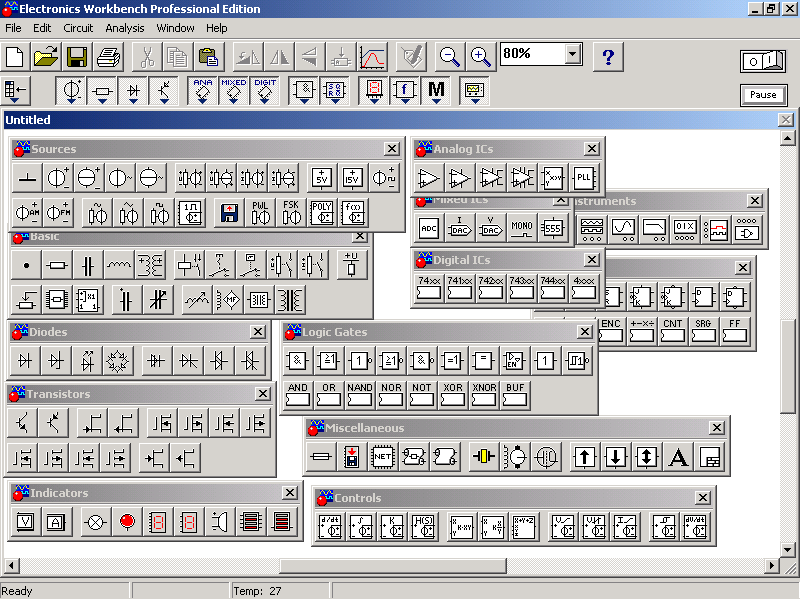Viewport: 800px width, 600px height.
Task: Open the display graphs icon
Action: coord(372,57)
